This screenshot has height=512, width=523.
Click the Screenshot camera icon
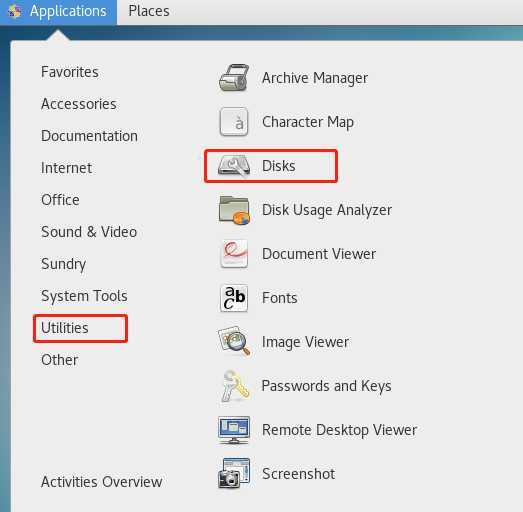pos(234,473)
